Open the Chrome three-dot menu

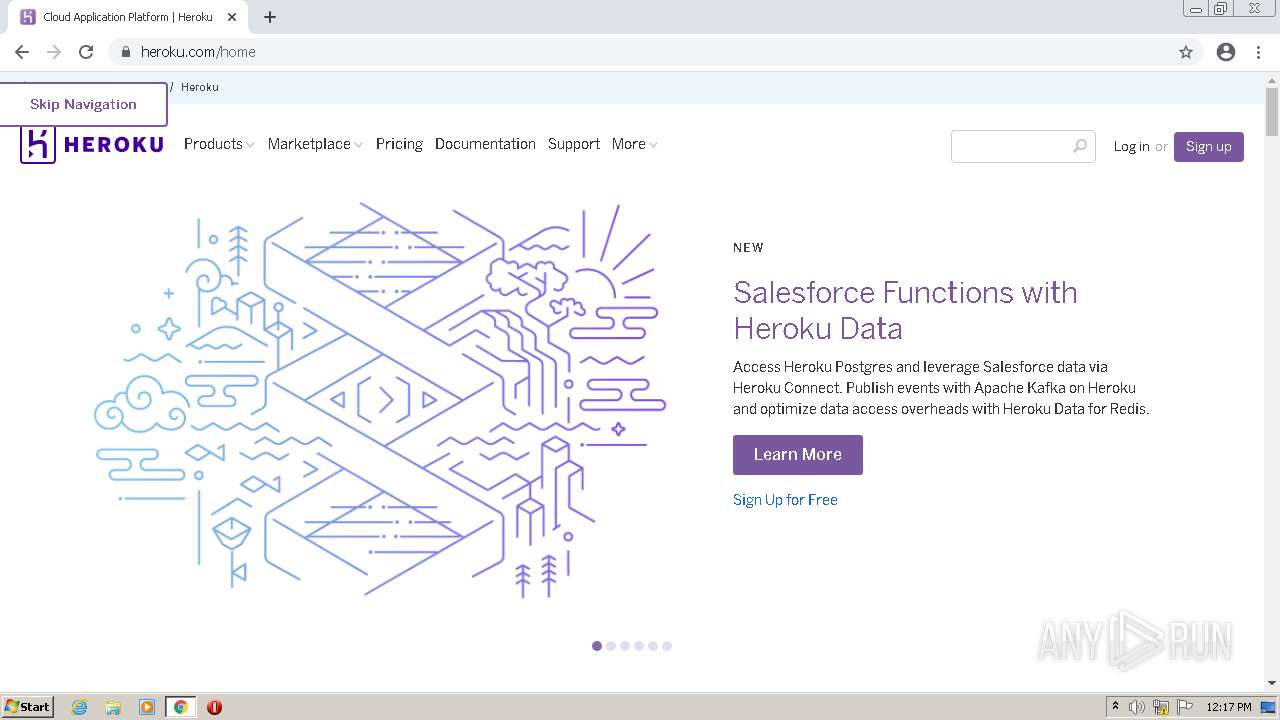1258,52
